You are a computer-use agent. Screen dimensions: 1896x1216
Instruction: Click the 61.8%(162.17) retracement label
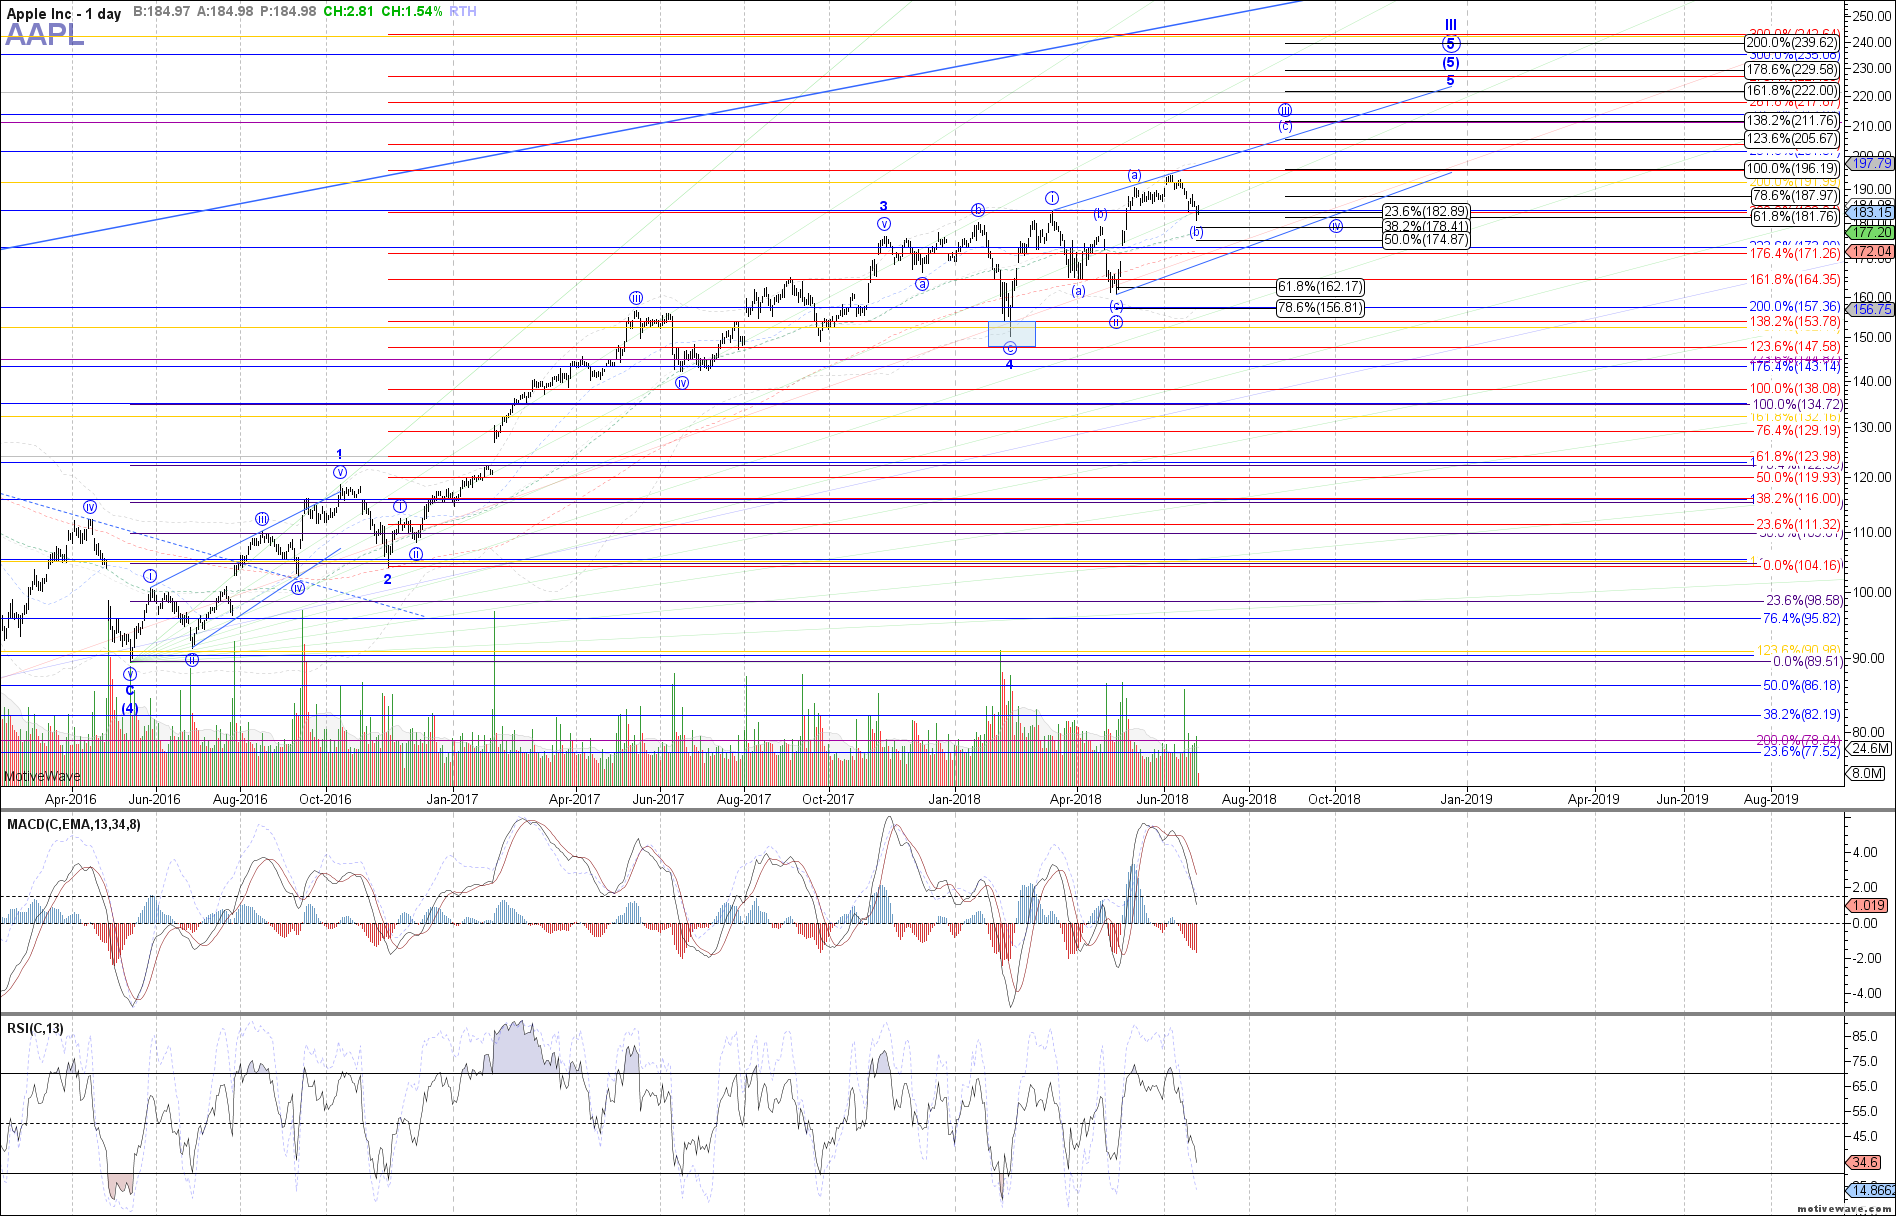point(1320,287)
